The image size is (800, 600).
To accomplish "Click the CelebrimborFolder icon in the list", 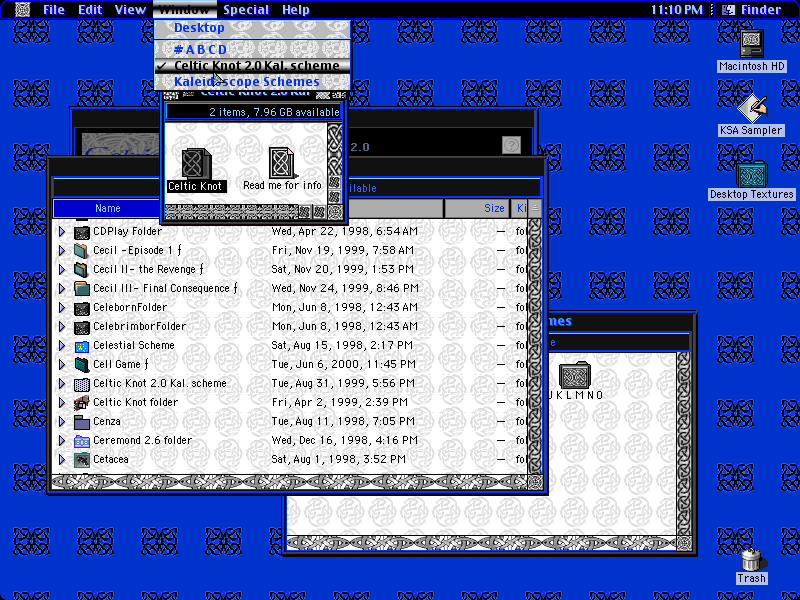I will click(x=82, y=327).
